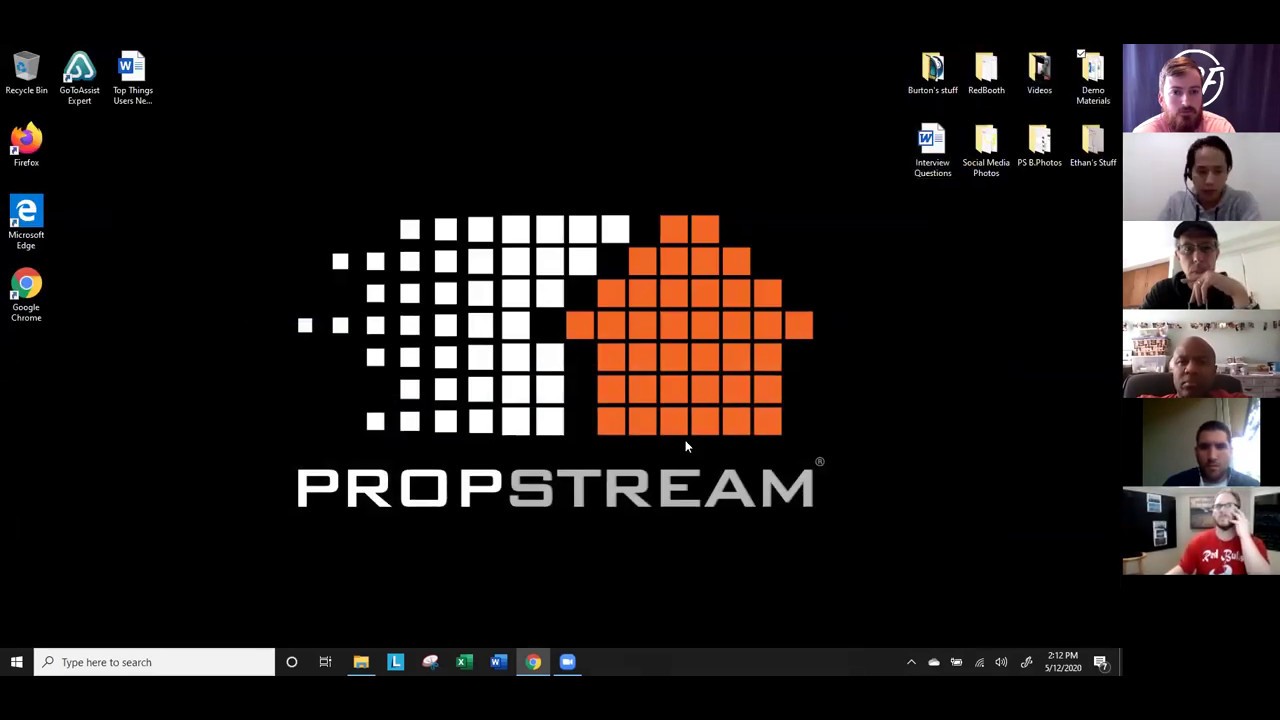1280x720 pixels.
Task: Show hidden system tray icons
Action: [911, 662]
